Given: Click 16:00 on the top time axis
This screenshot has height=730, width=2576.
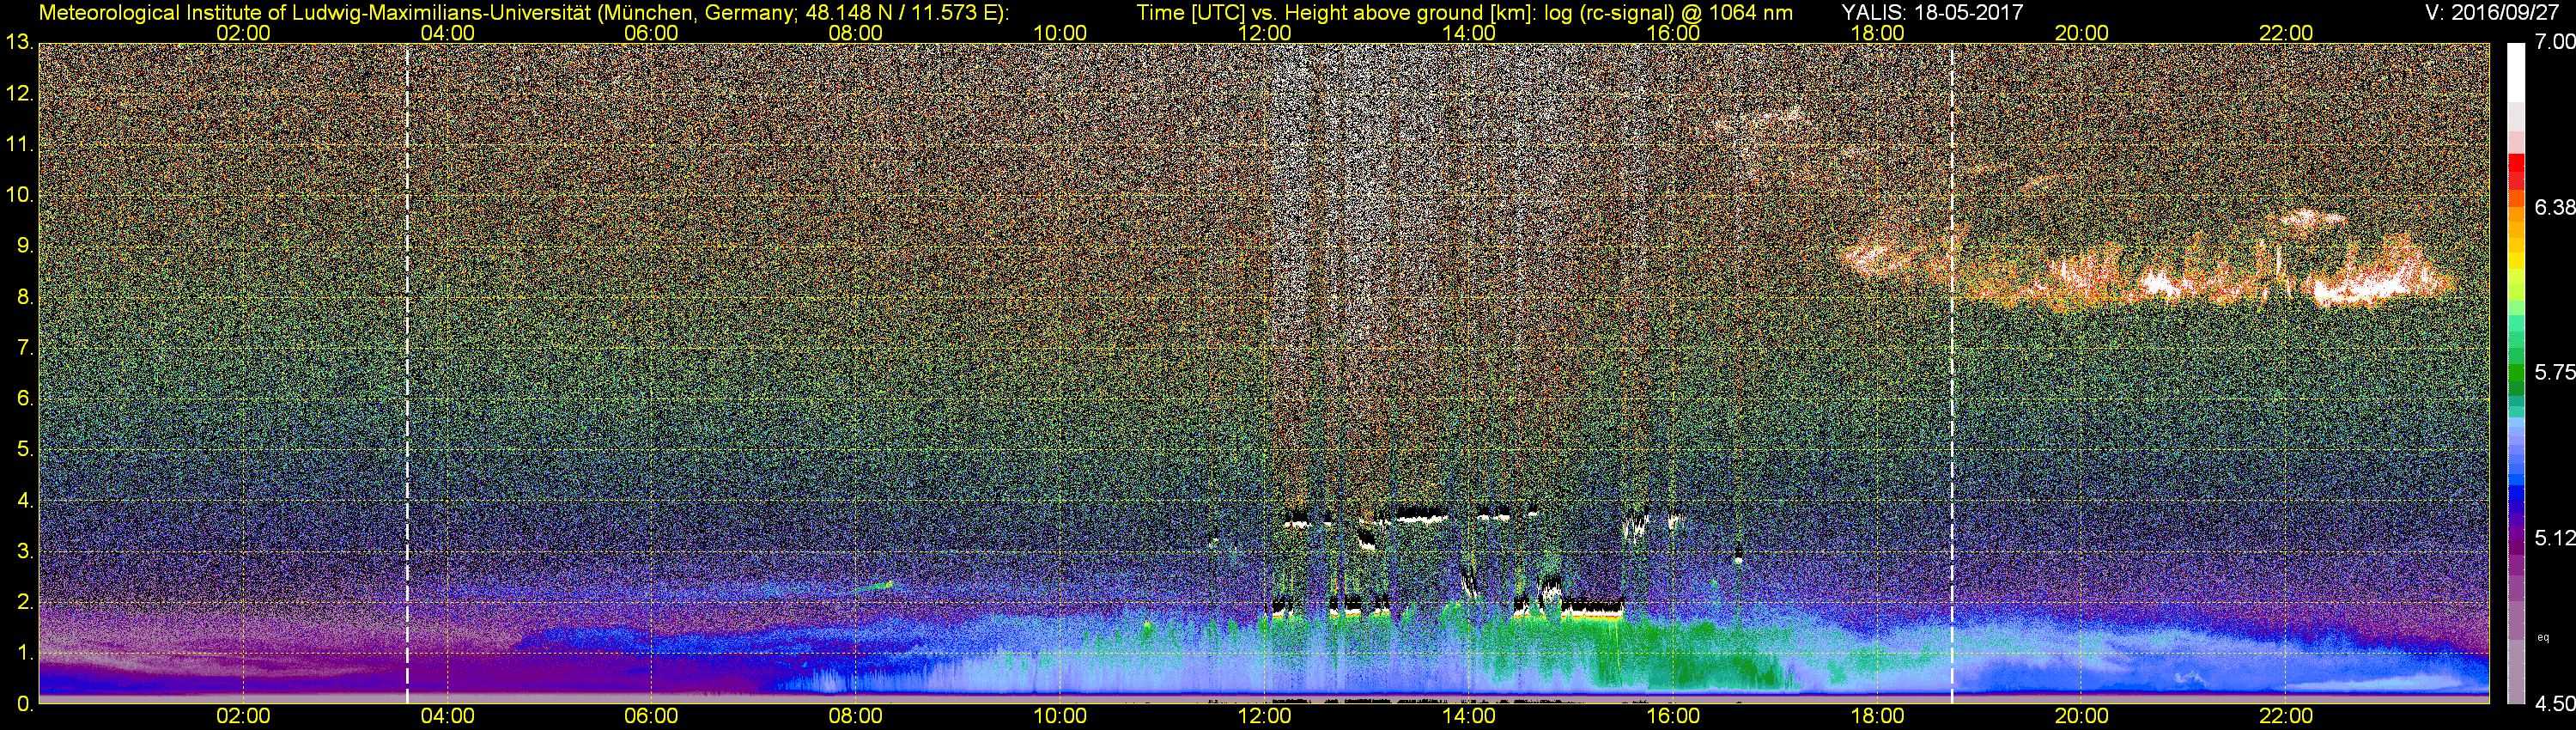Looking at the screenshot, I should tap(1673, 33).
